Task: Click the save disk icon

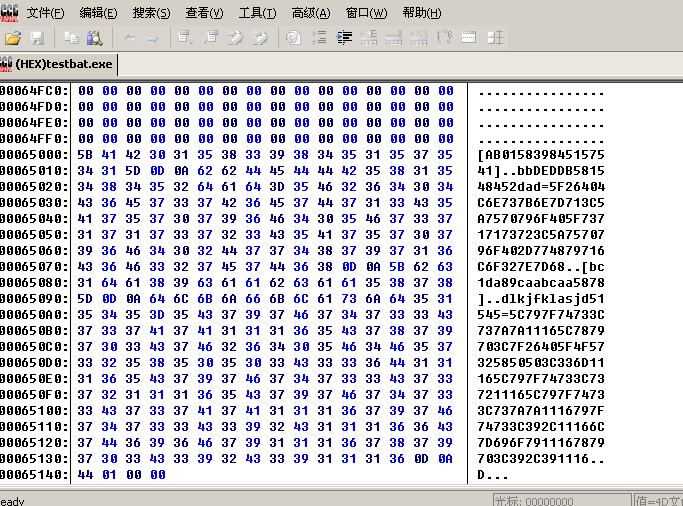Action: [x=38, y=38]
